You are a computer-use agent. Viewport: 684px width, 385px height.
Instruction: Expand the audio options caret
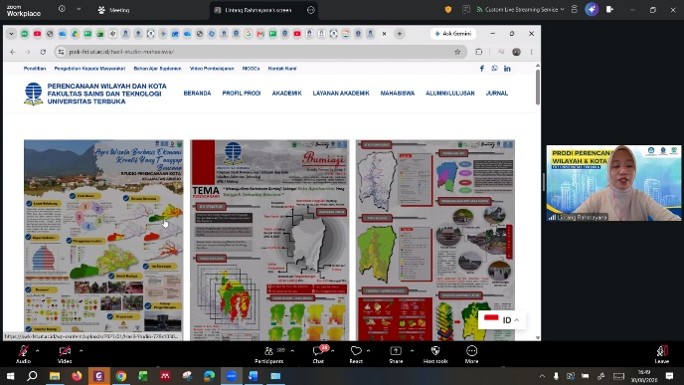pyautogui.click(x=38, y=350)
